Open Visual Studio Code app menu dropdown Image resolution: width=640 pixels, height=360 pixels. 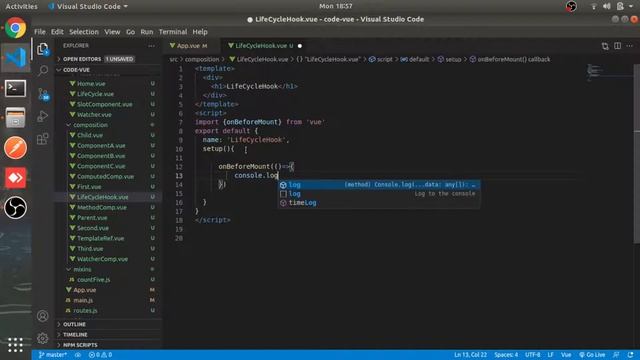click(88, 6)
